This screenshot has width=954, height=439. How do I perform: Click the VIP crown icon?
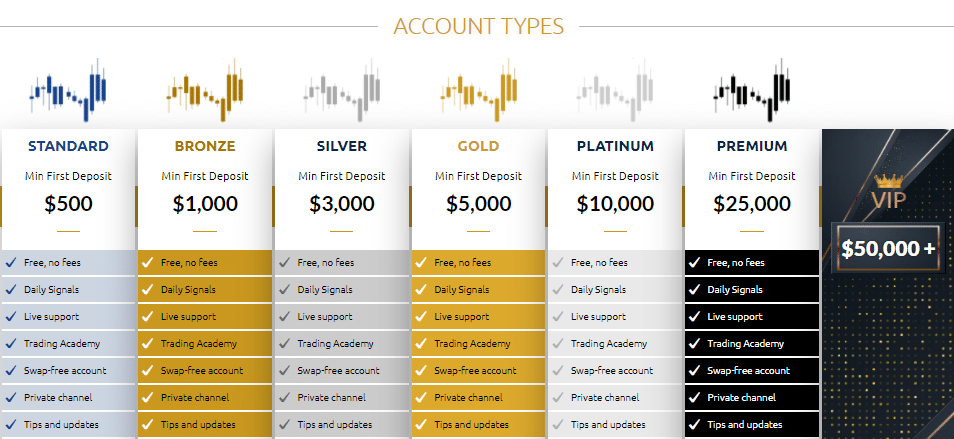(x=889, y=181)
